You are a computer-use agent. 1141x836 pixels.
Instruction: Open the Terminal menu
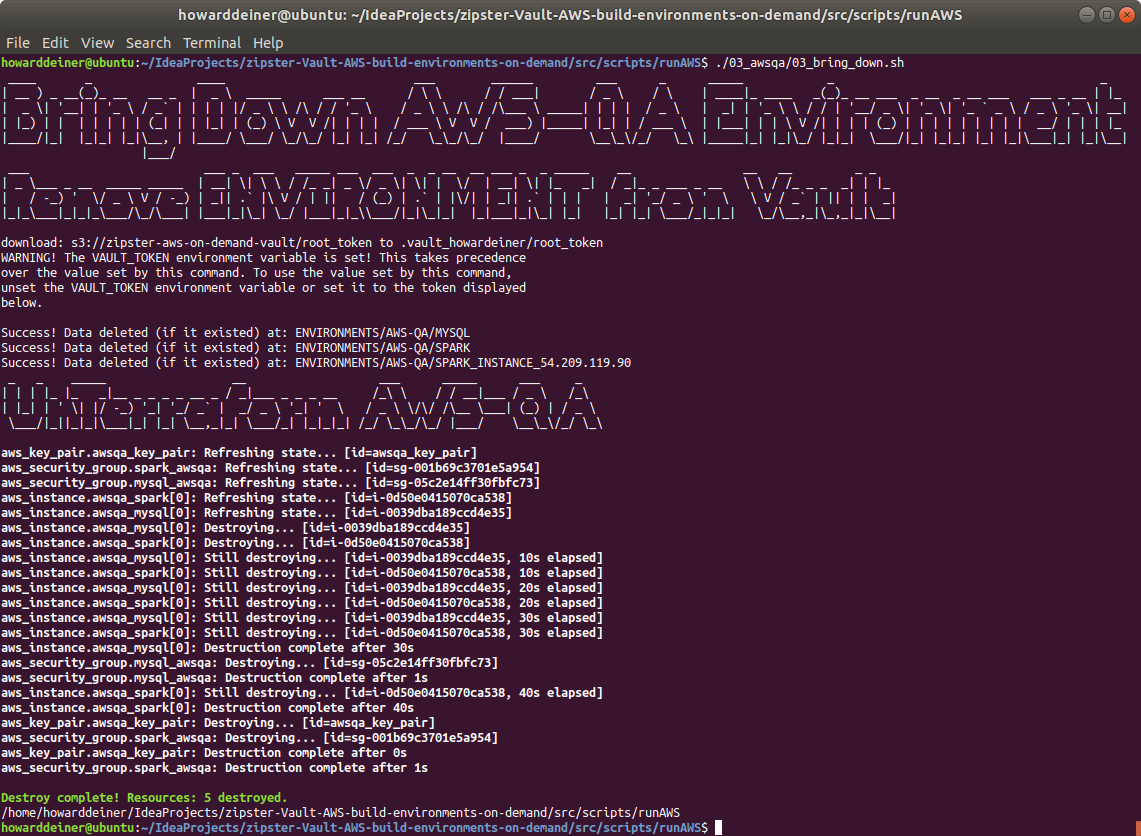click(x=212, y=43)
